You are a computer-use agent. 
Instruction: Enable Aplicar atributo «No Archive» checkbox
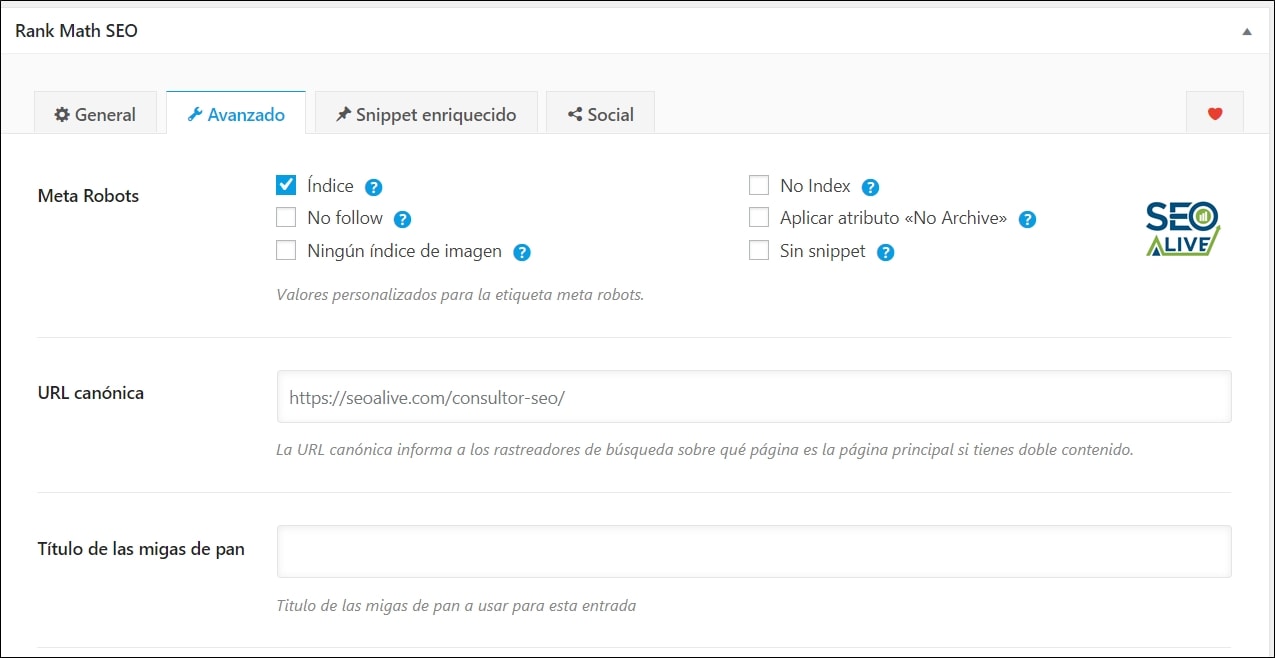click(759, 217)
